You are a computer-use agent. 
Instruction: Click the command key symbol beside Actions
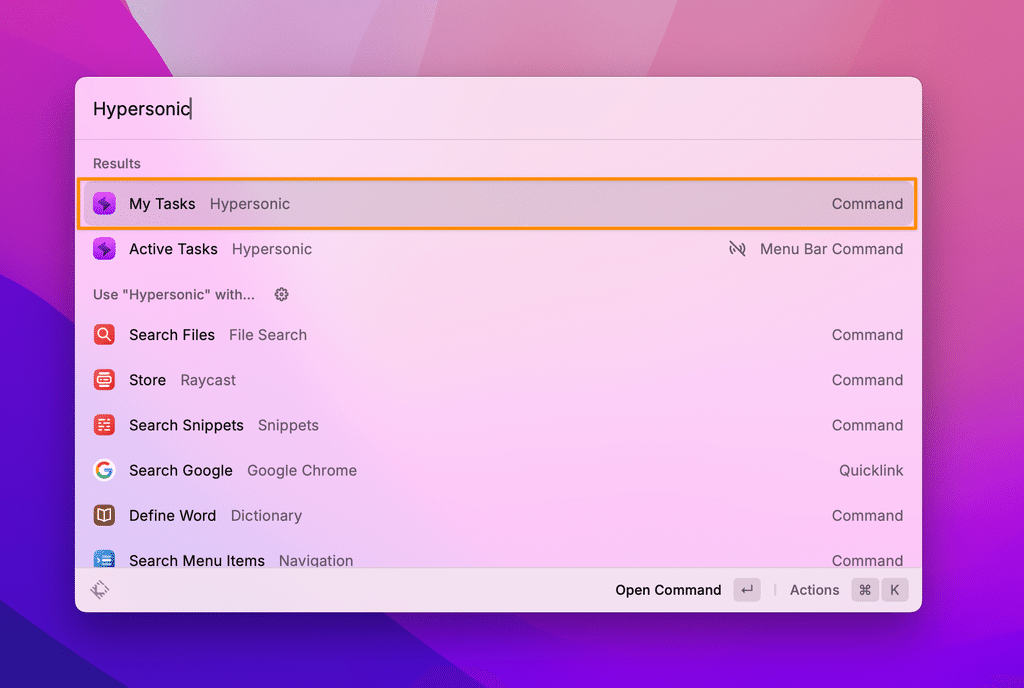click(865, 590)
